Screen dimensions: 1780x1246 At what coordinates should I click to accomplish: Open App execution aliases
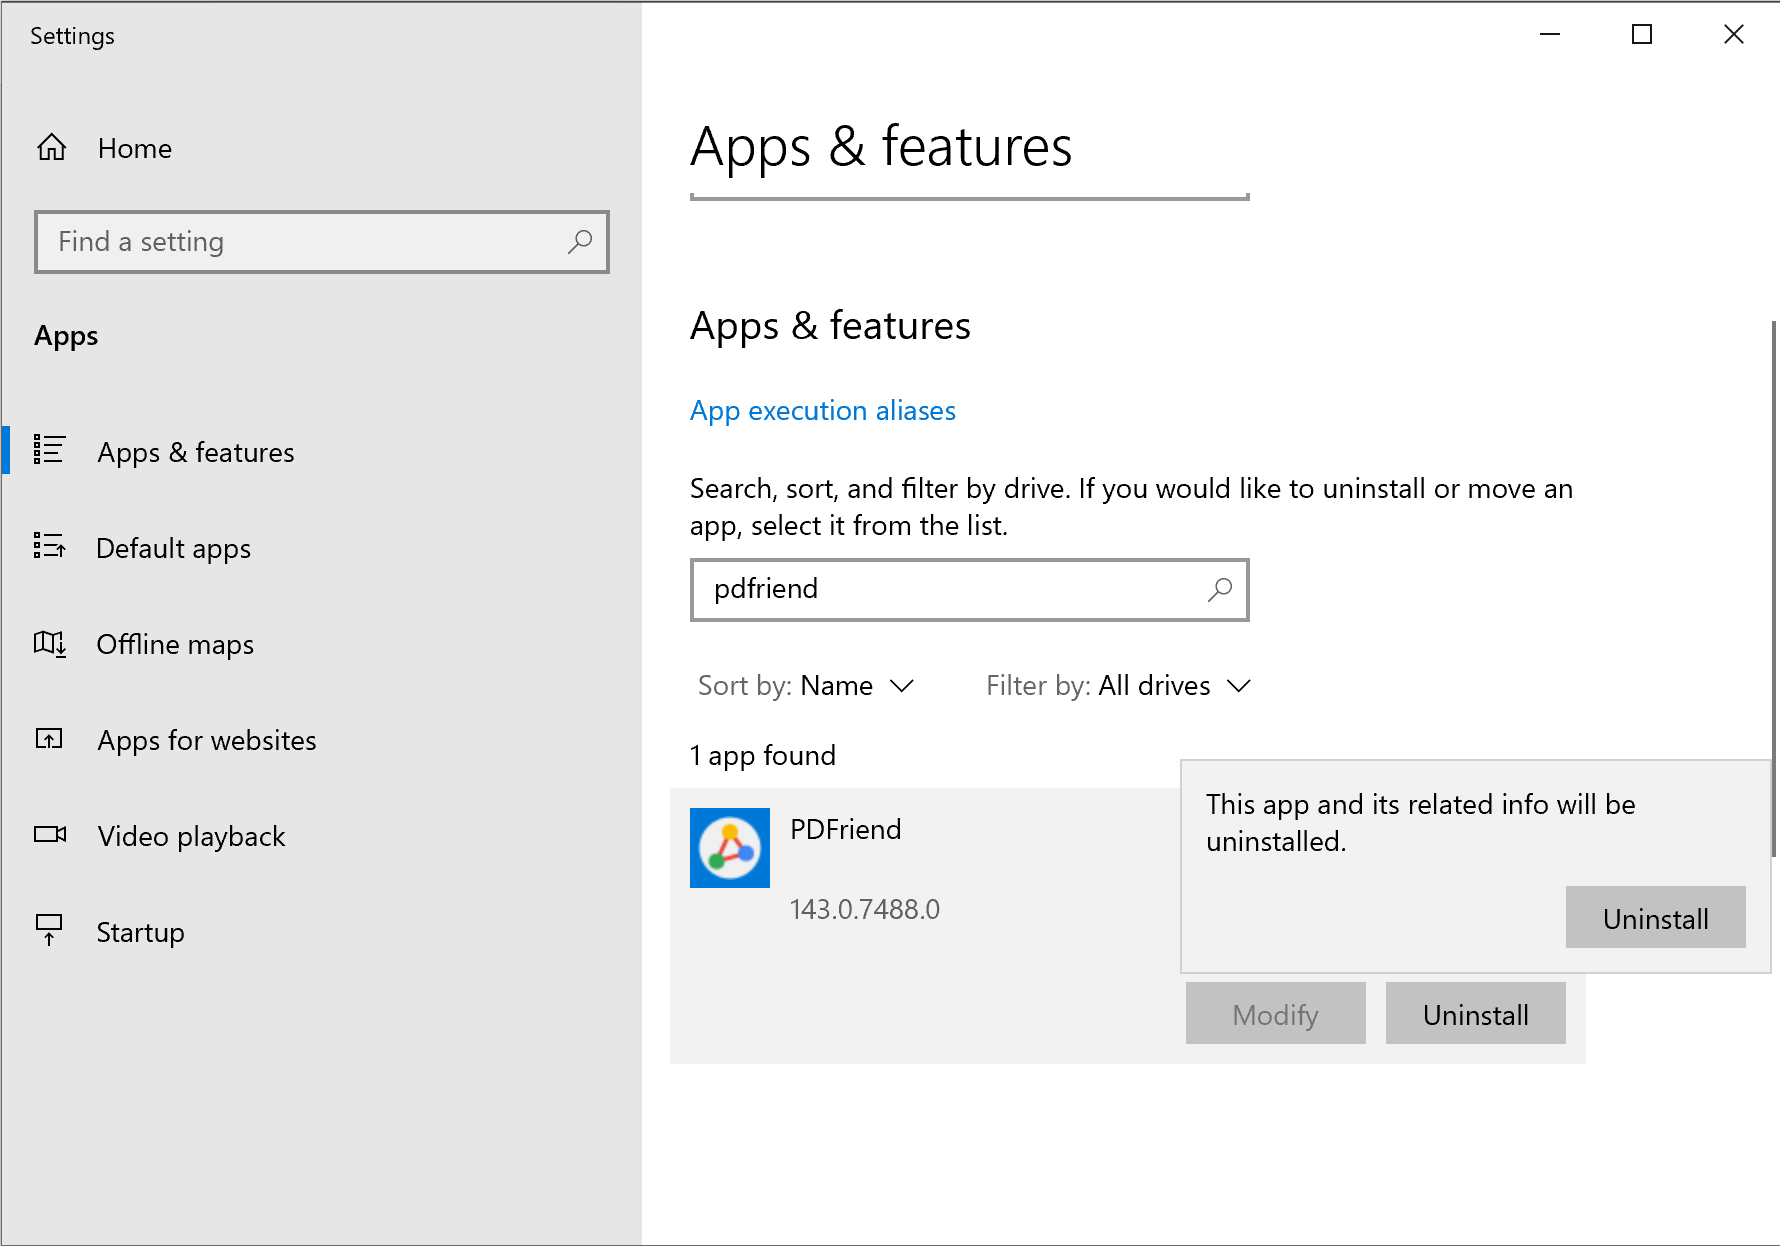pyautogui.click(x=822, y=410)
